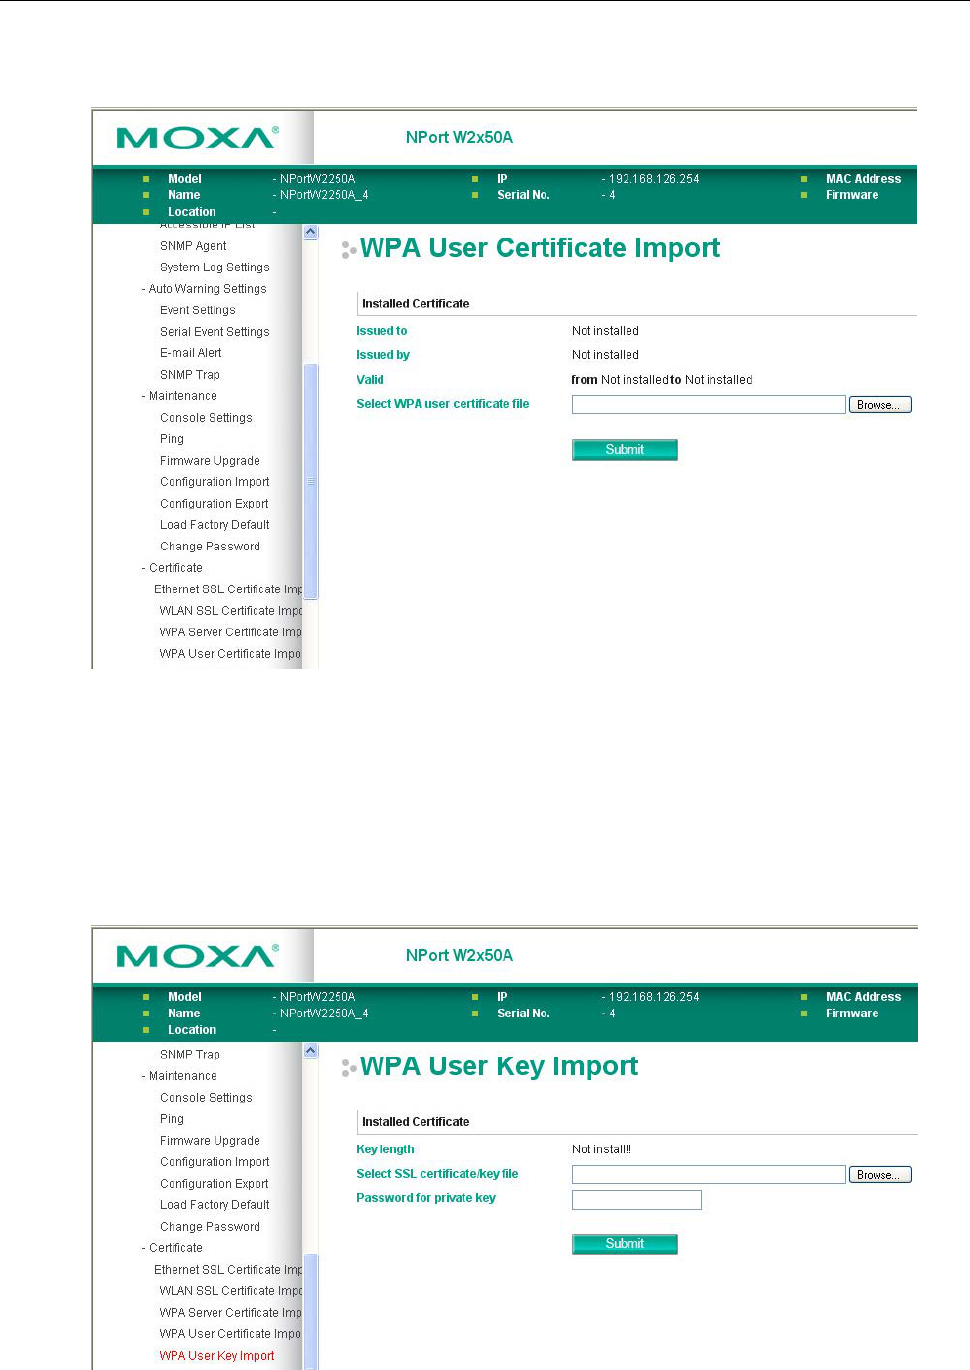Open Configuration Export in top sidebar
Image resolution: width=970 pixels, height=1370 pixels.
tap(214, 504)
